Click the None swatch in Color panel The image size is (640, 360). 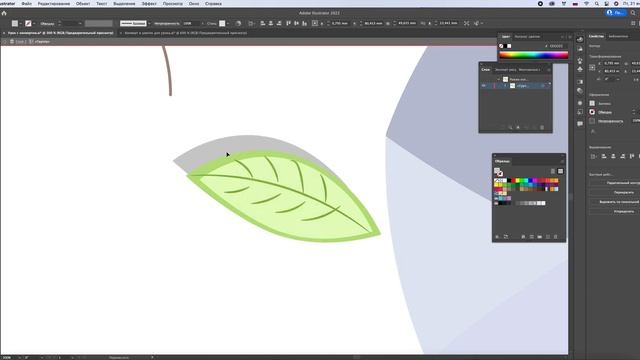[501, 46]
